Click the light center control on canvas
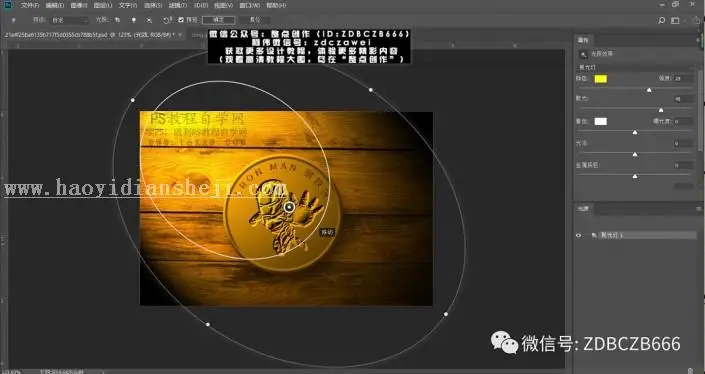 [x=289, y=207]
